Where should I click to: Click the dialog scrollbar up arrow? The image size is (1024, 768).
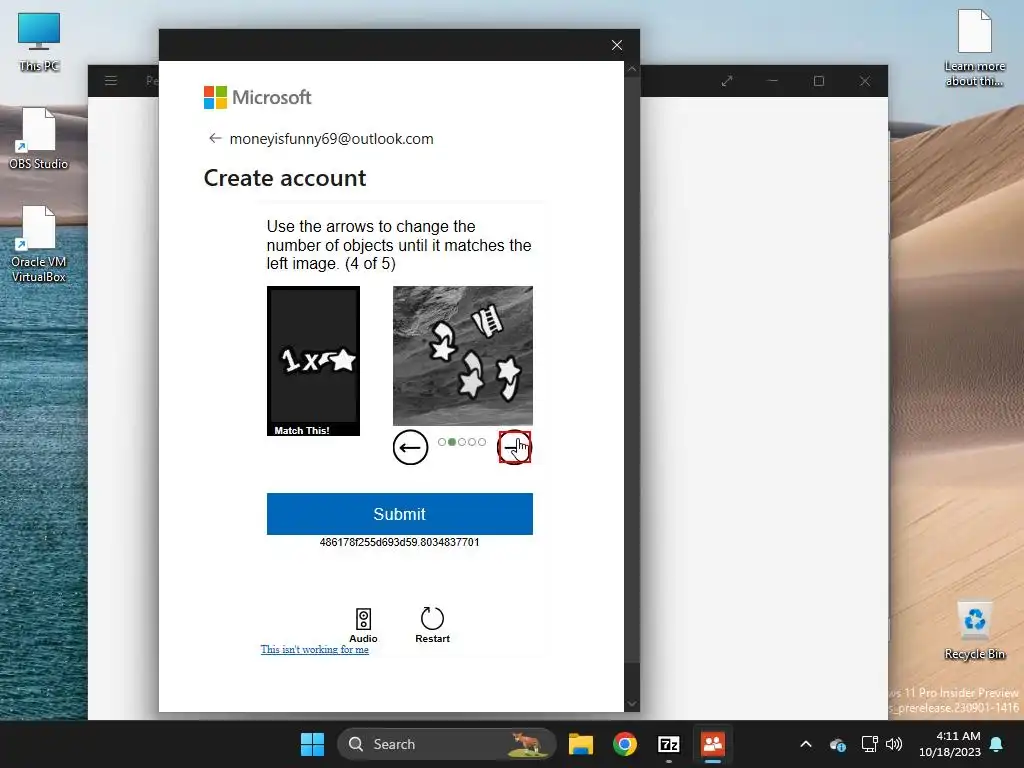[x=632, y=69]
